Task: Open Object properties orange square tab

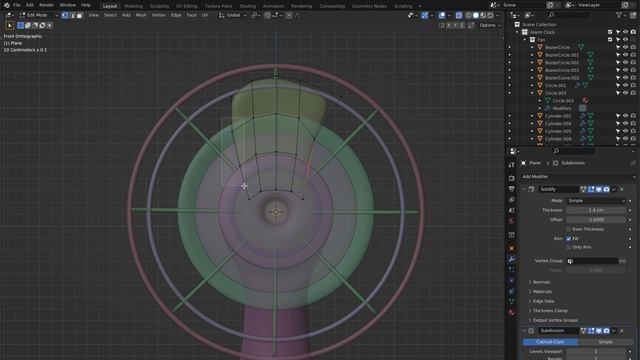Action: 512,248
